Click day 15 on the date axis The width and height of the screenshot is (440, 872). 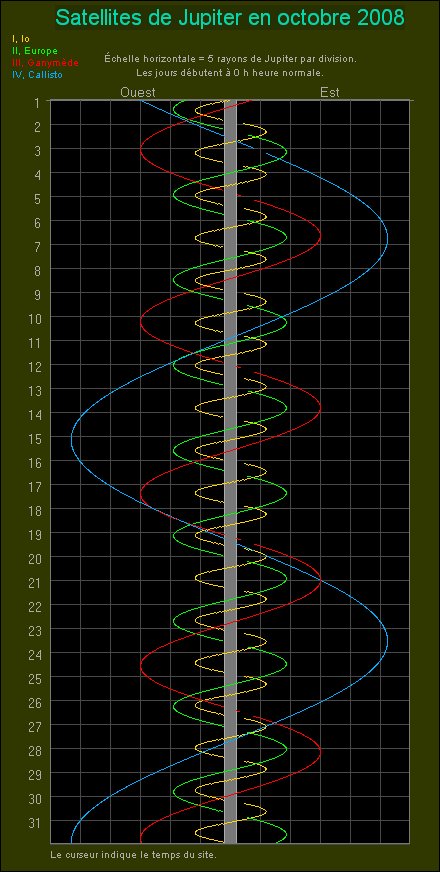[x=34, y=438]
